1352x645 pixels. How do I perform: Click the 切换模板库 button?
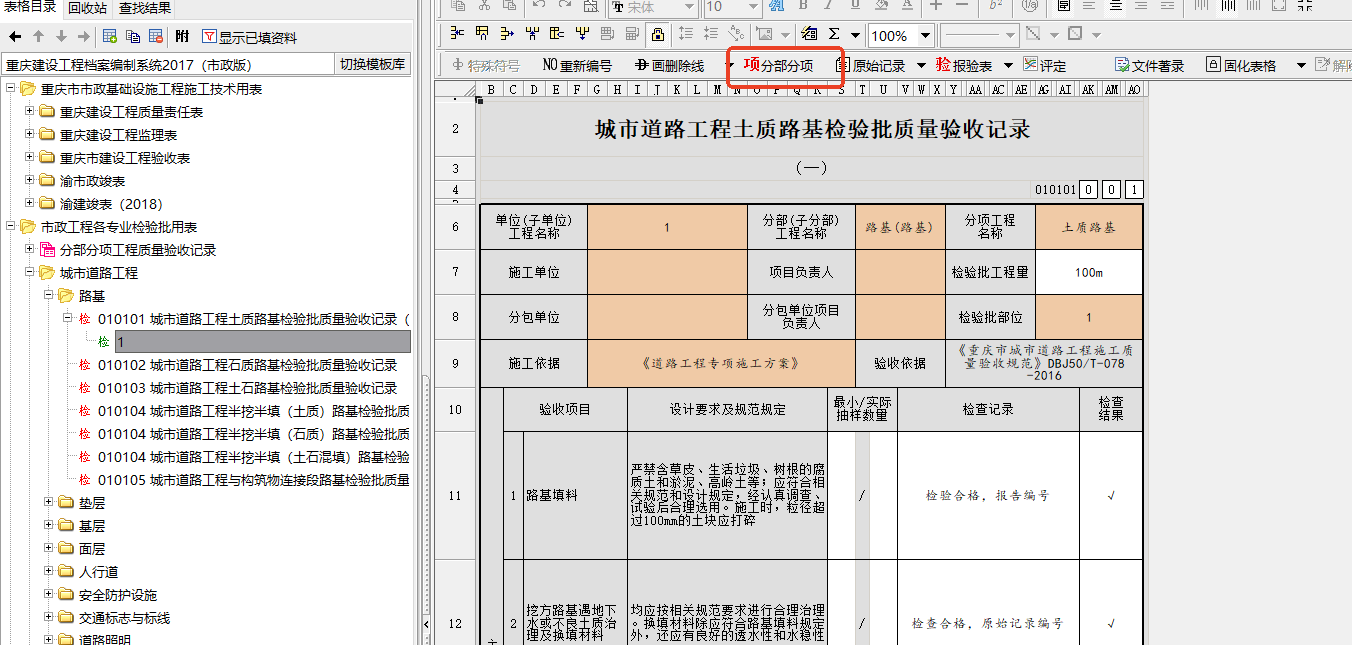372,64
